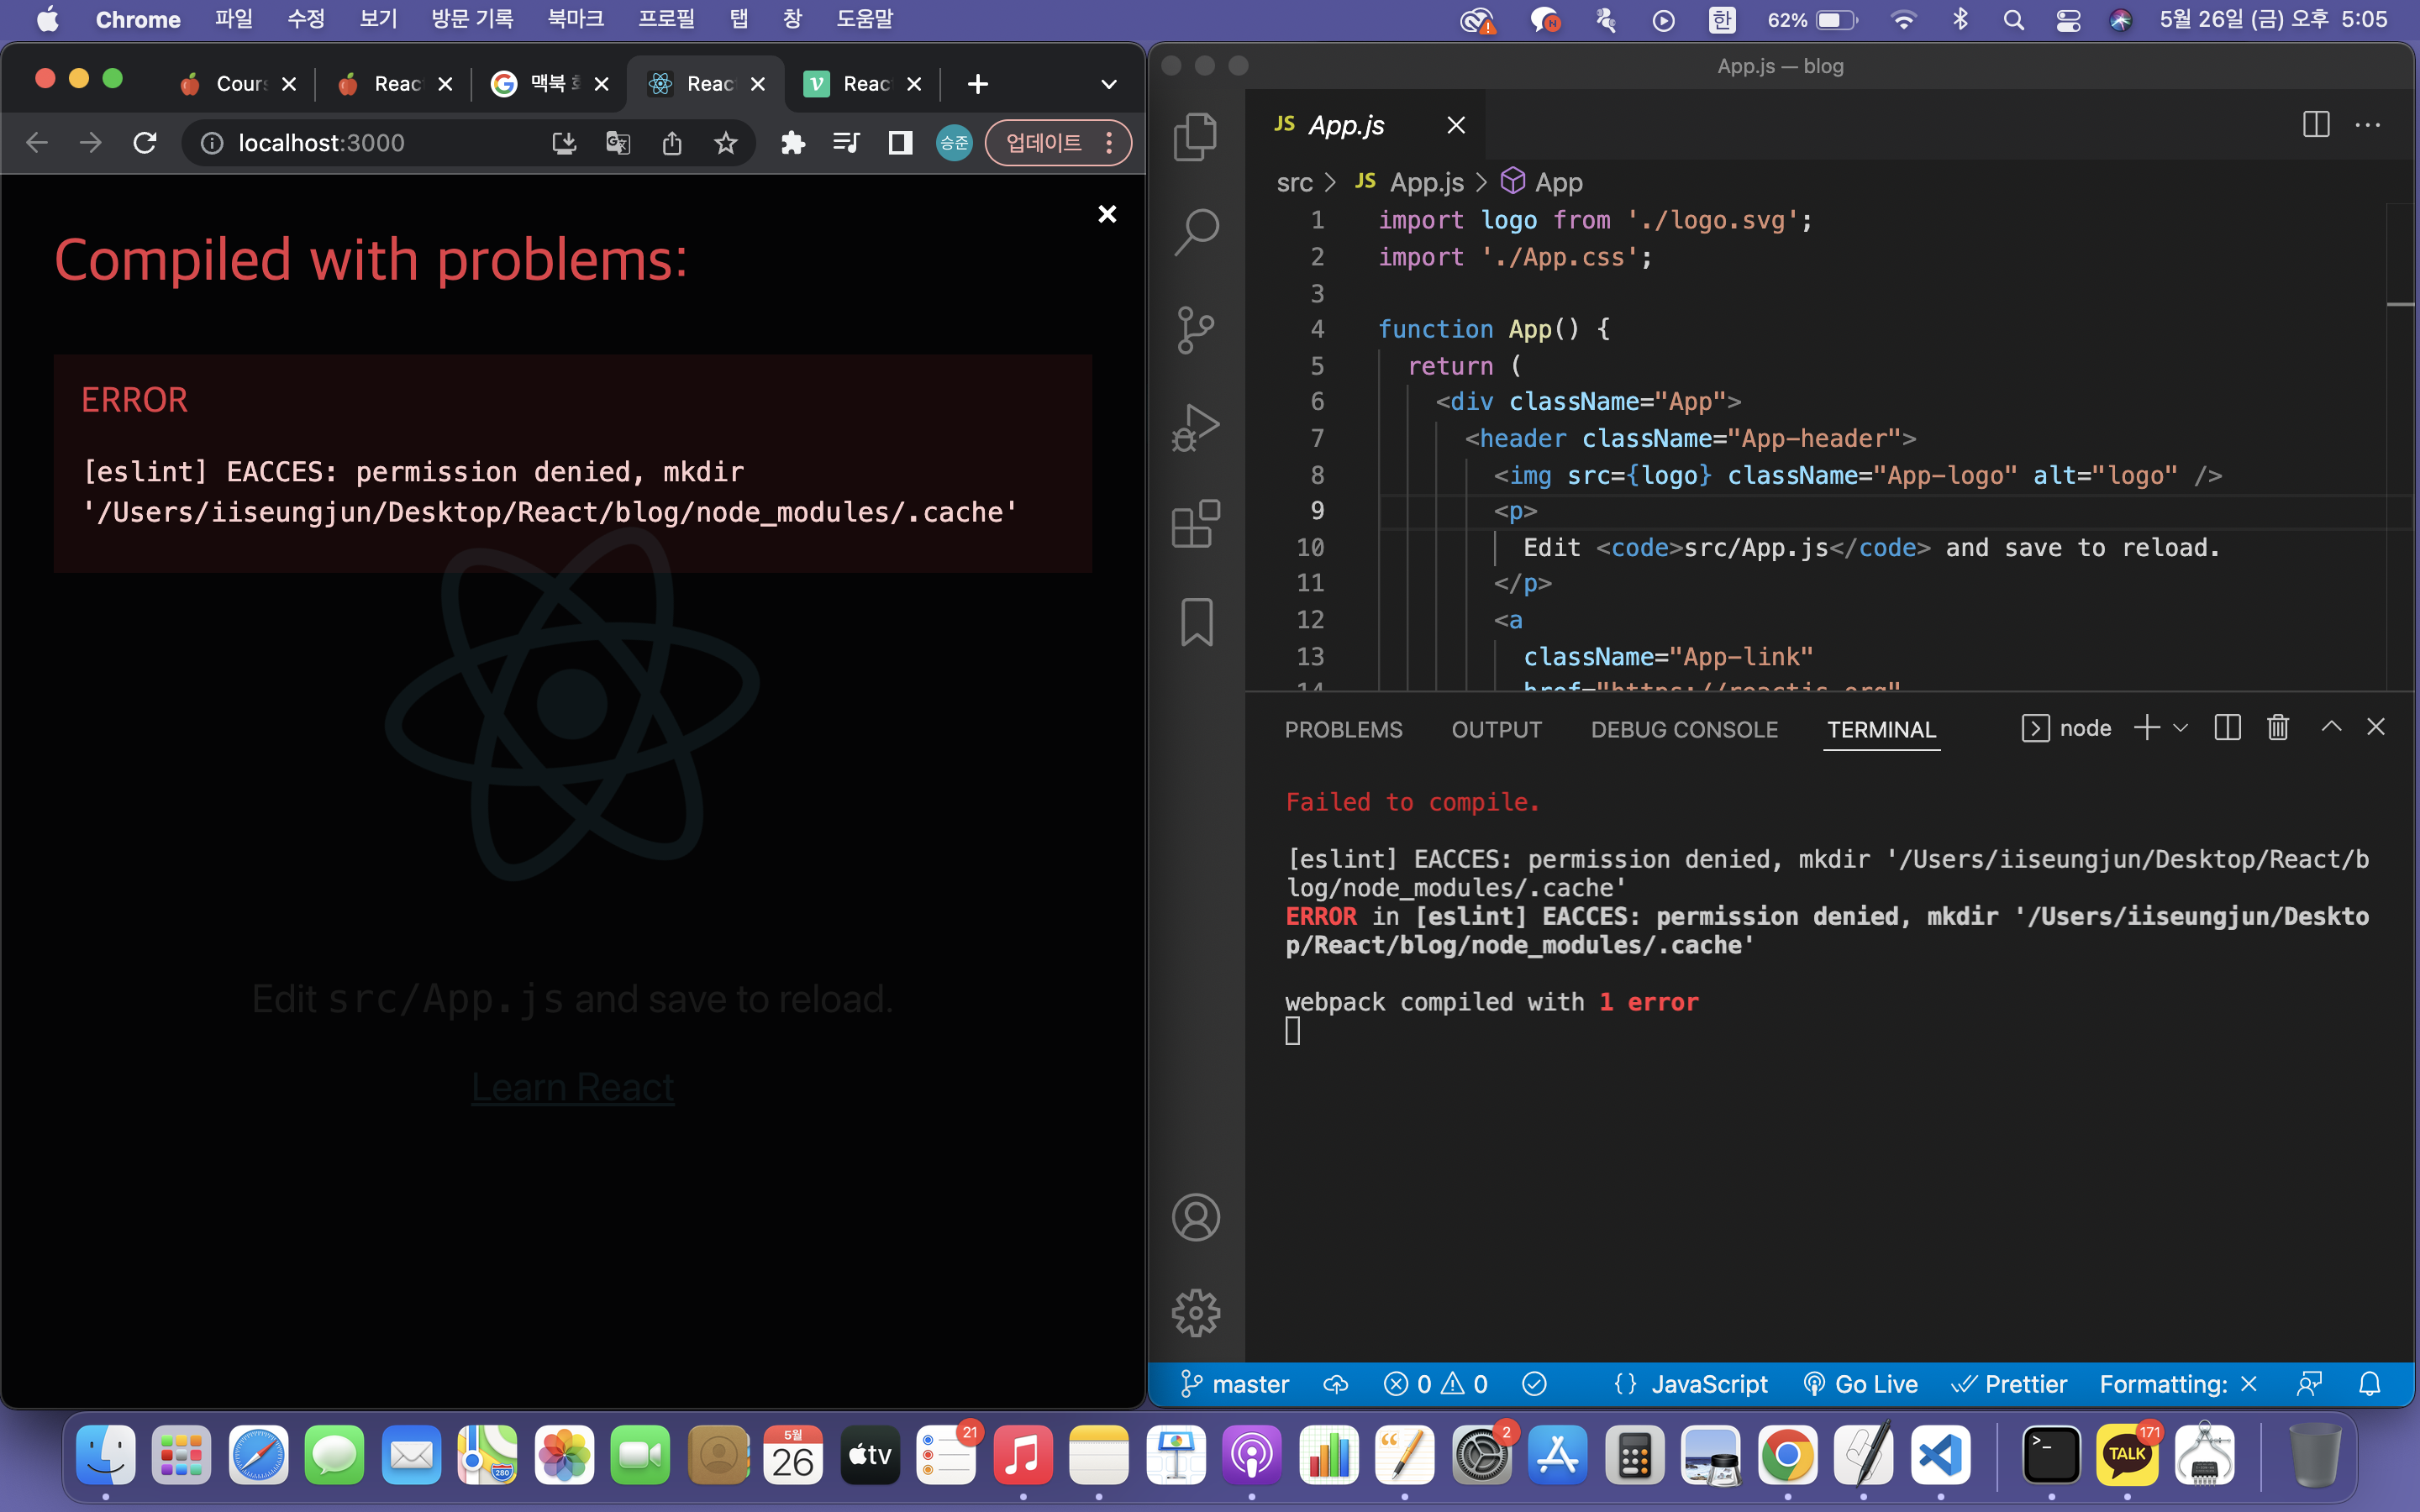Expand Chrome tab search dropdown

1108,84
